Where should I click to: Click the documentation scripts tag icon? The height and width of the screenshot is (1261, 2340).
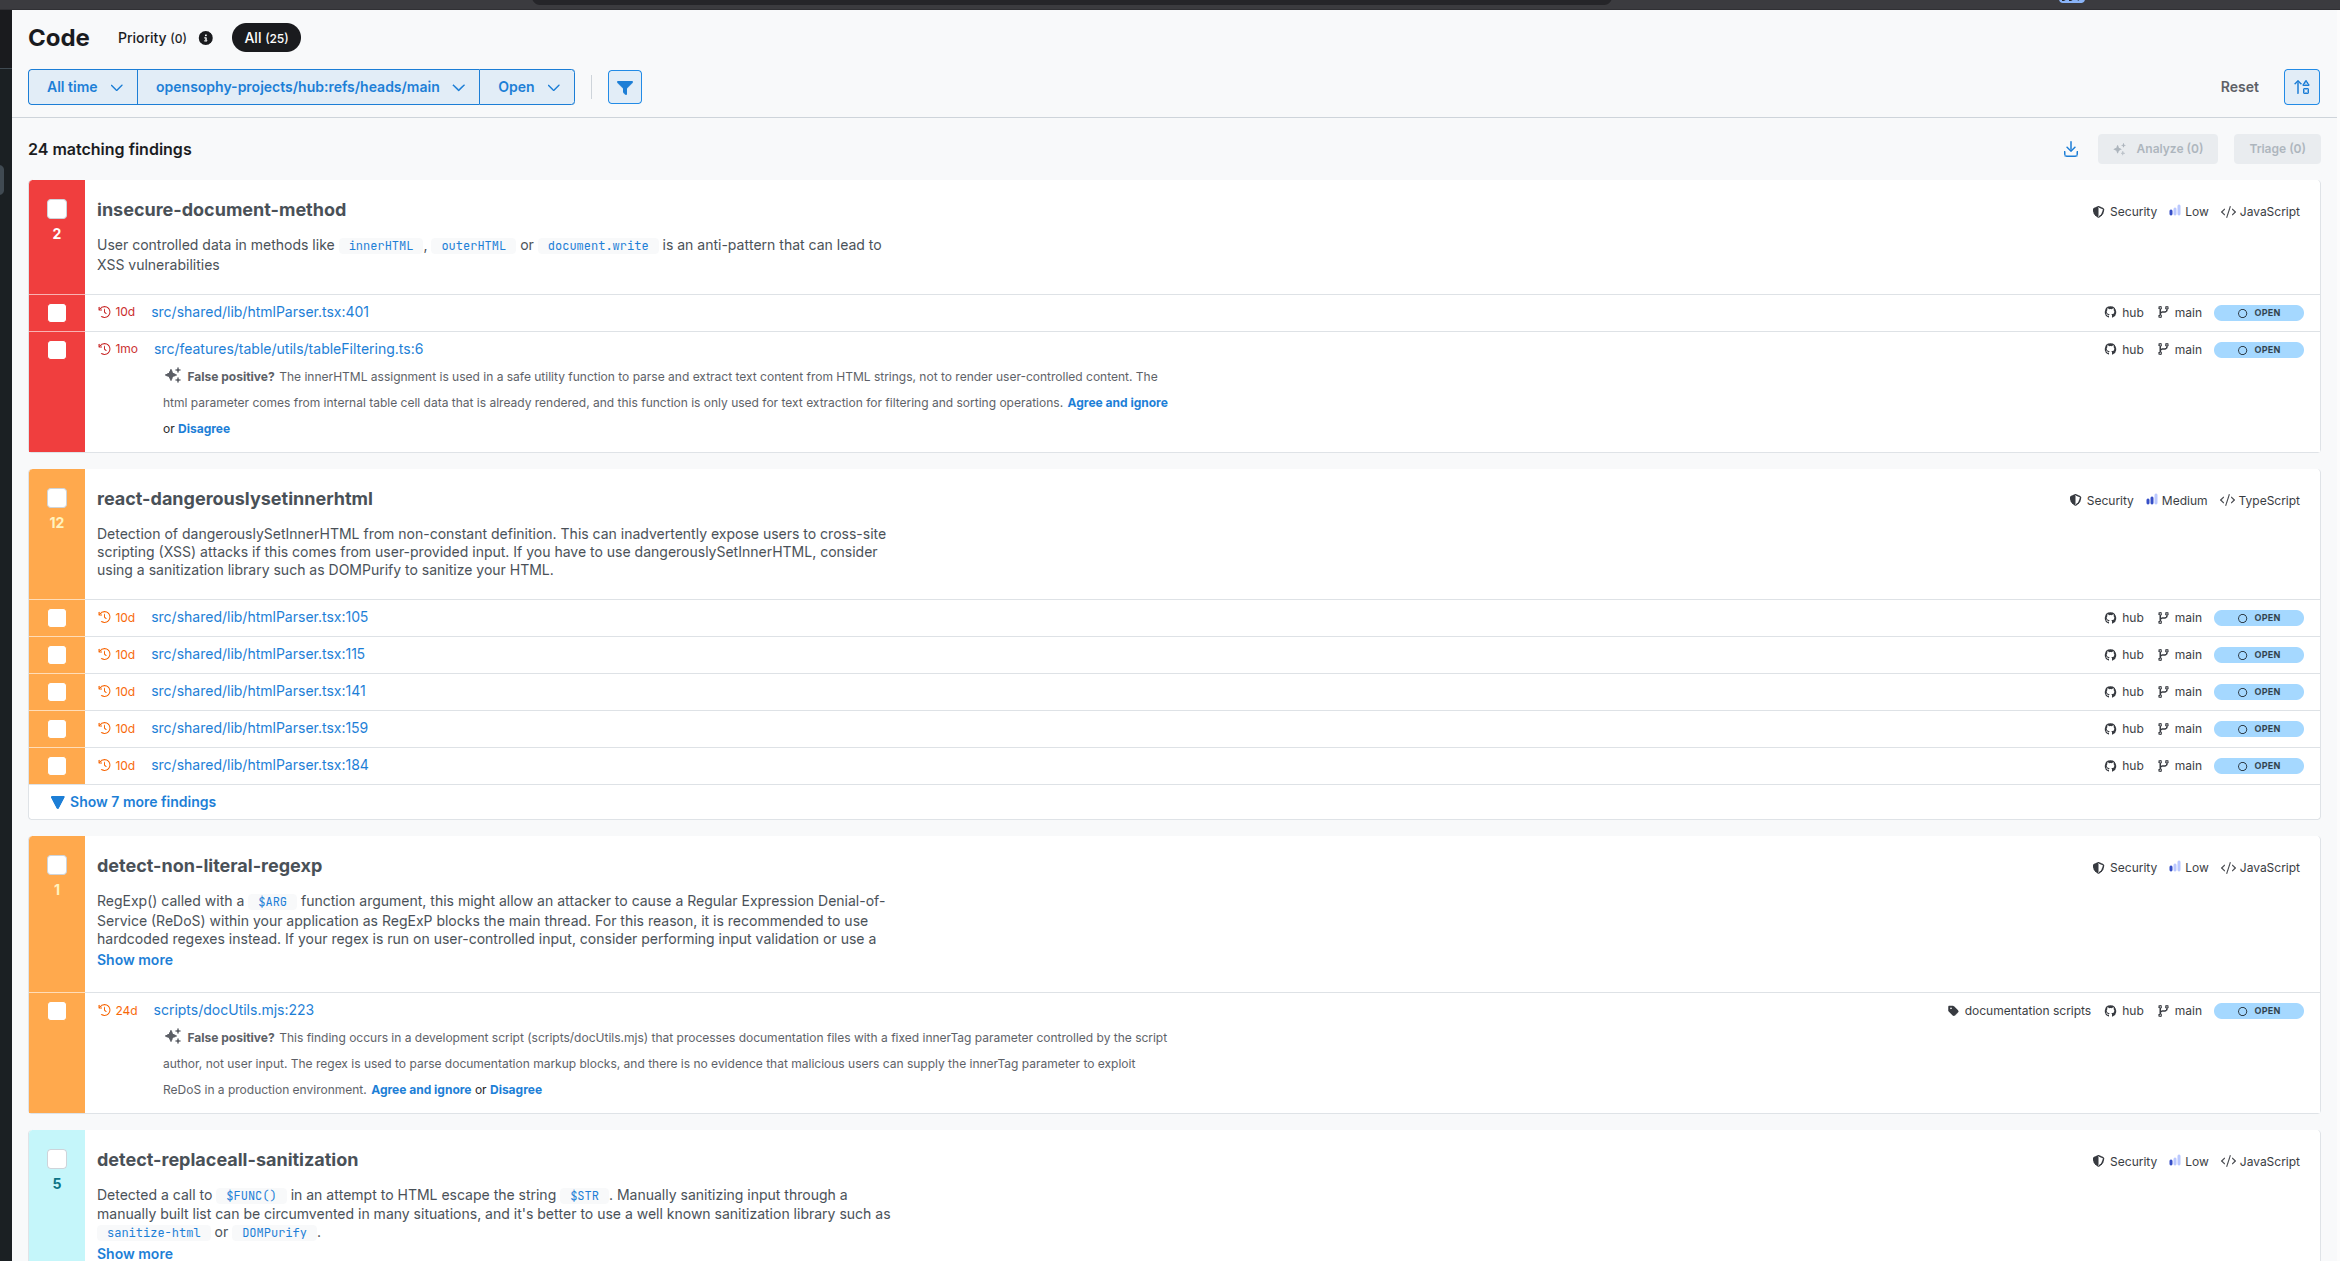point(1953,1011)
